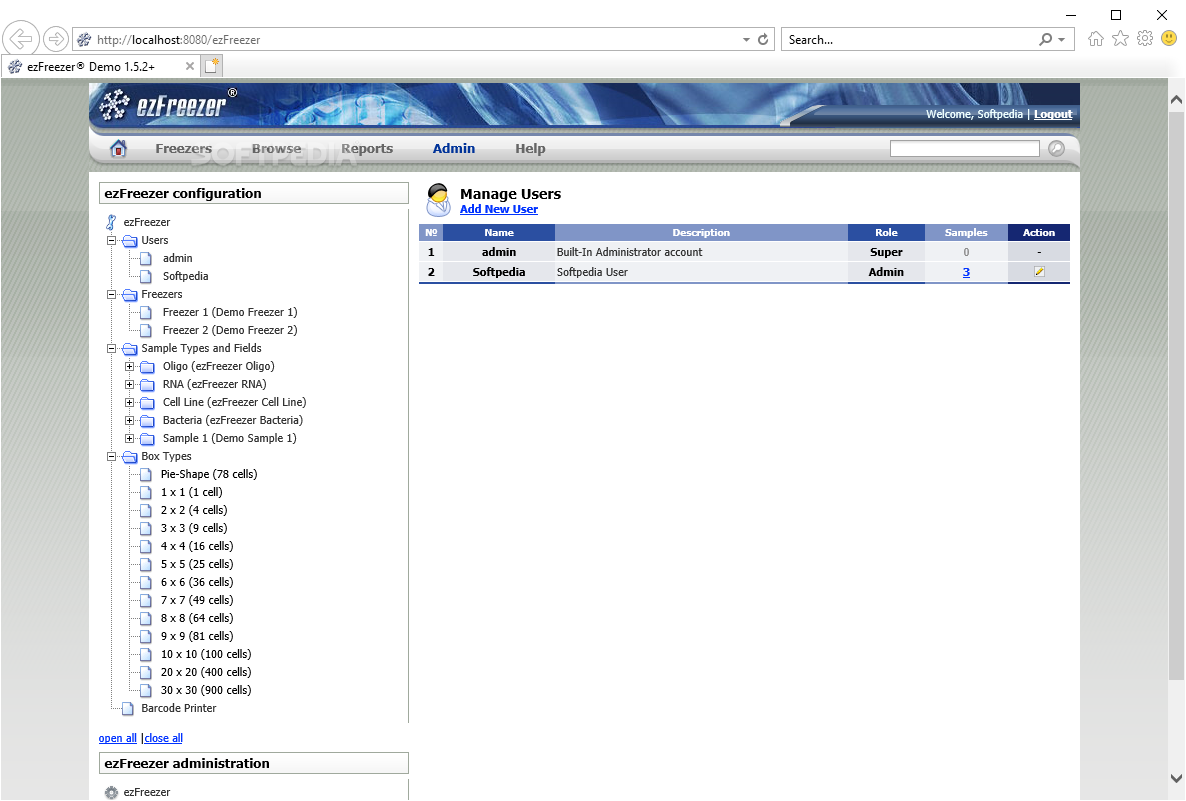This screenshot has width=1186, height=801.
Task: Click the Sample Types and Fields folder icon
Action: coord(130,349)
